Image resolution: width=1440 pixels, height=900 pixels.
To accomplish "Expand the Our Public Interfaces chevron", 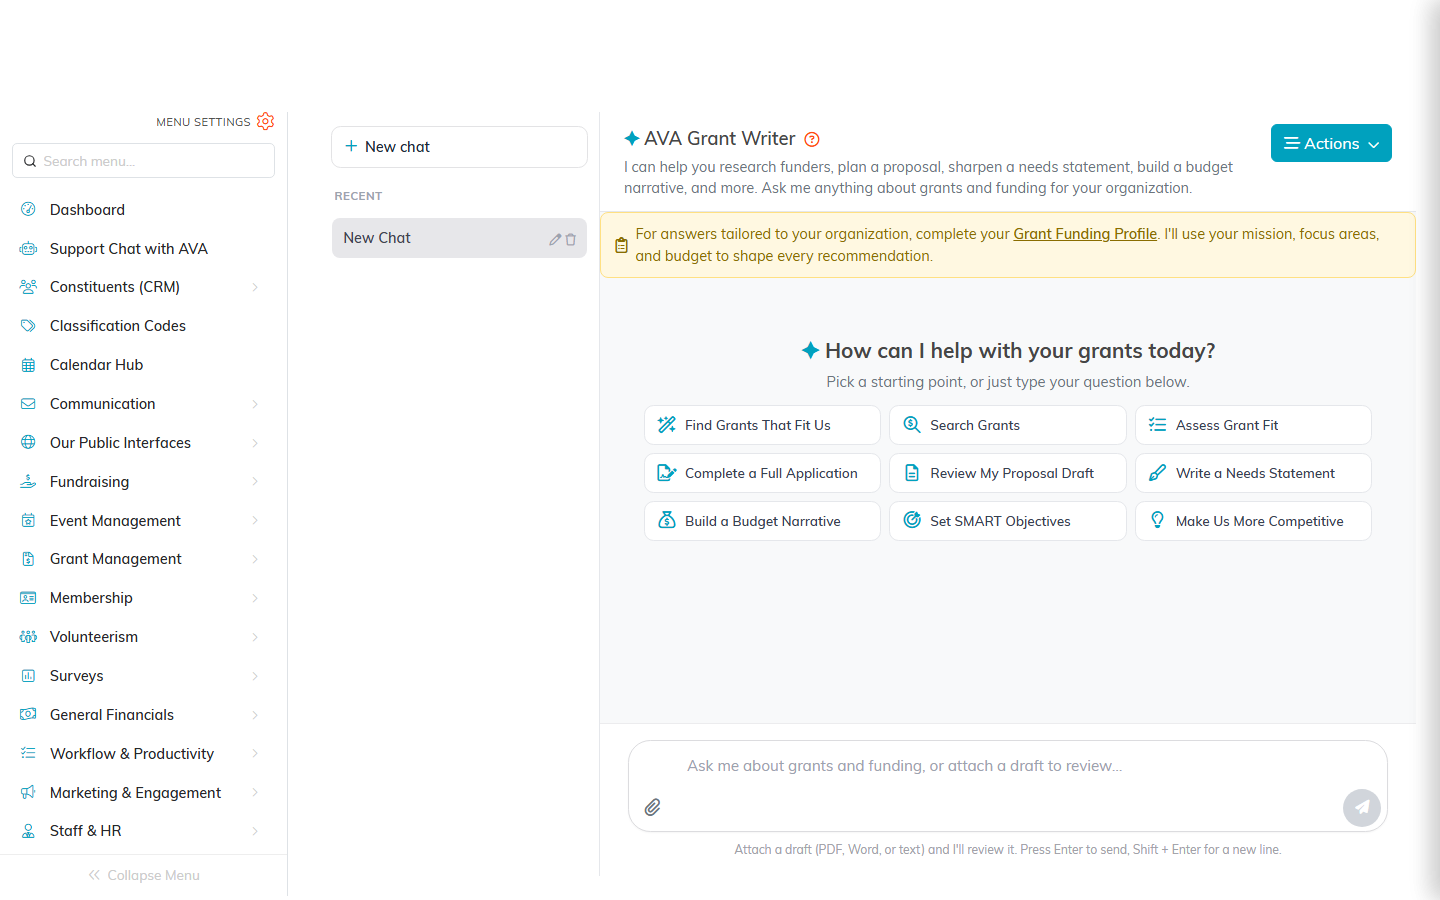I will [255, 443].
